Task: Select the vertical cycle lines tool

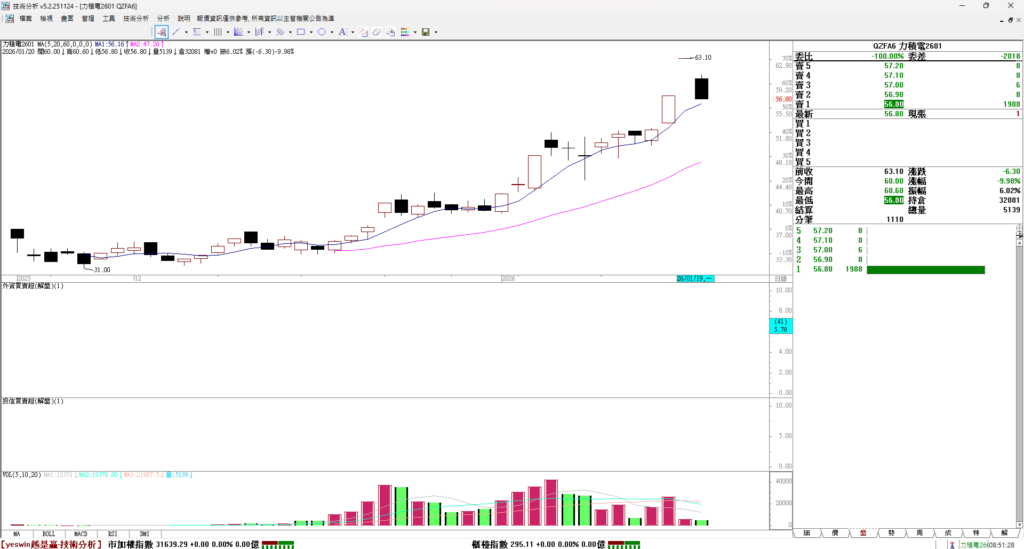Action: click(217, 32)
